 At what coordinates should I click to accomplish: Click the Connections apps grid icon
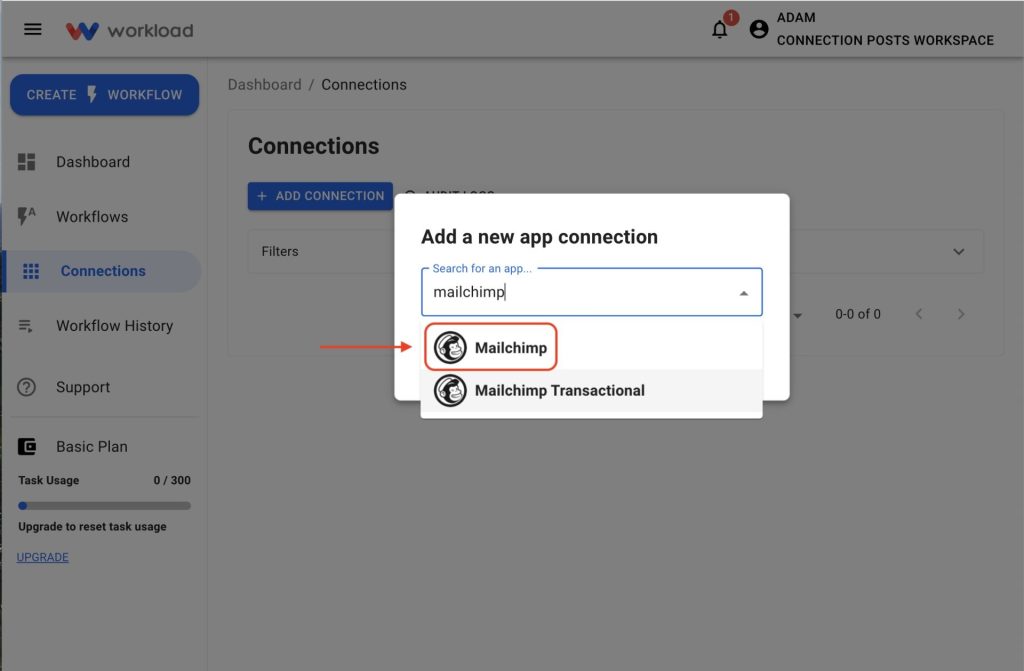pyautogui.click(x=31, y=270)
